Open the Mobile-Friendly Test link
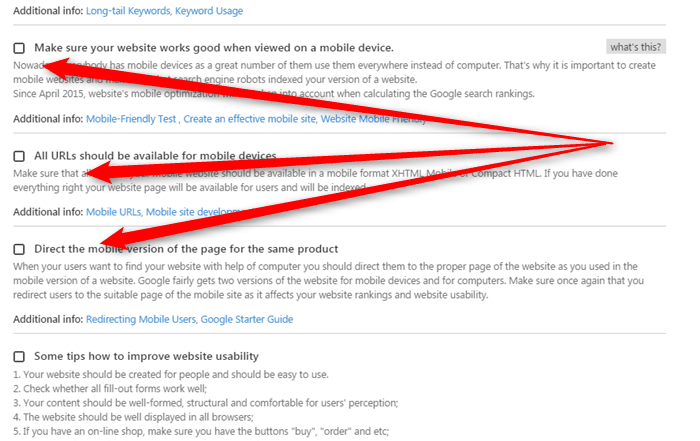Image resolution: width=700 pixels, height=441 pixels. (131, 119)
